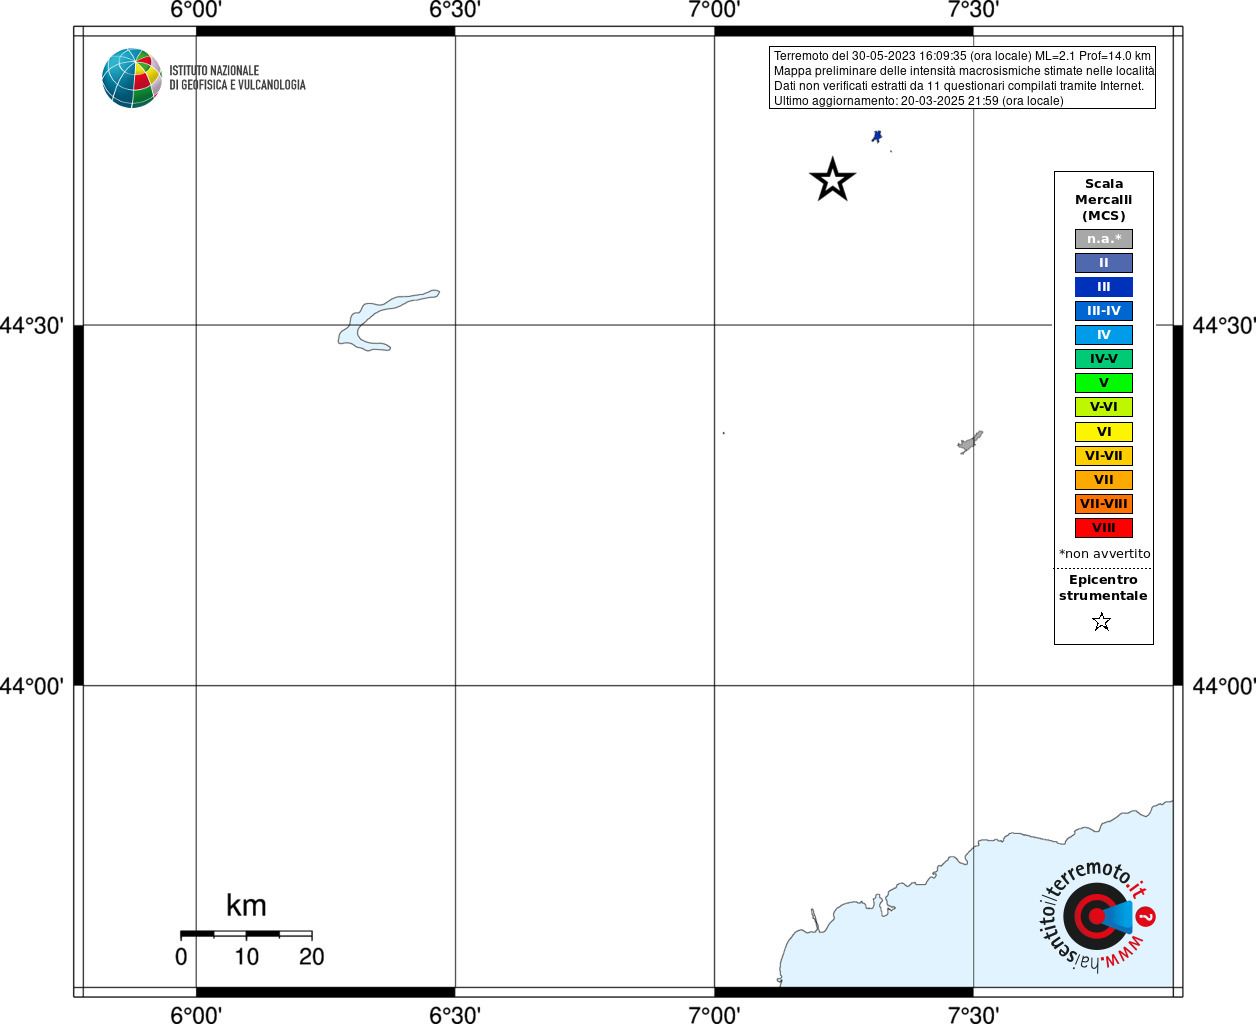The width and height of the screenshot is (1256, 1024).
Task: Click the bottom 6°00' longitude label
Action: pyautogui.click(x=196, y=1014)
